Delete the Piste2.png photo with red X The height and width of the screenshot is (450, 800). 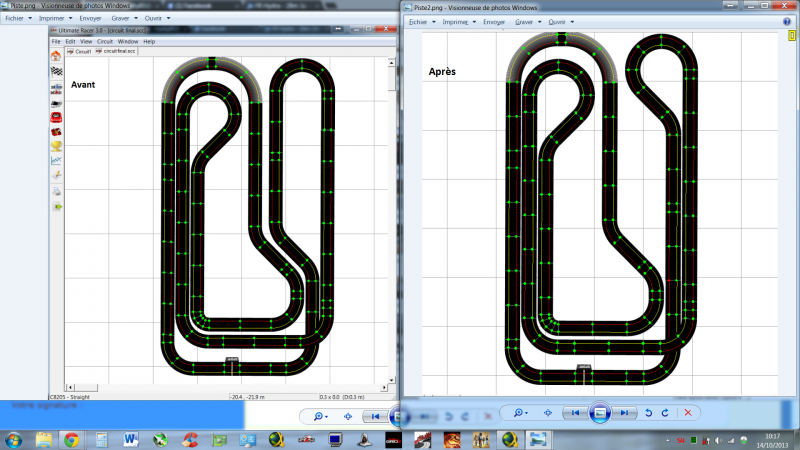(x=687, y=412)
